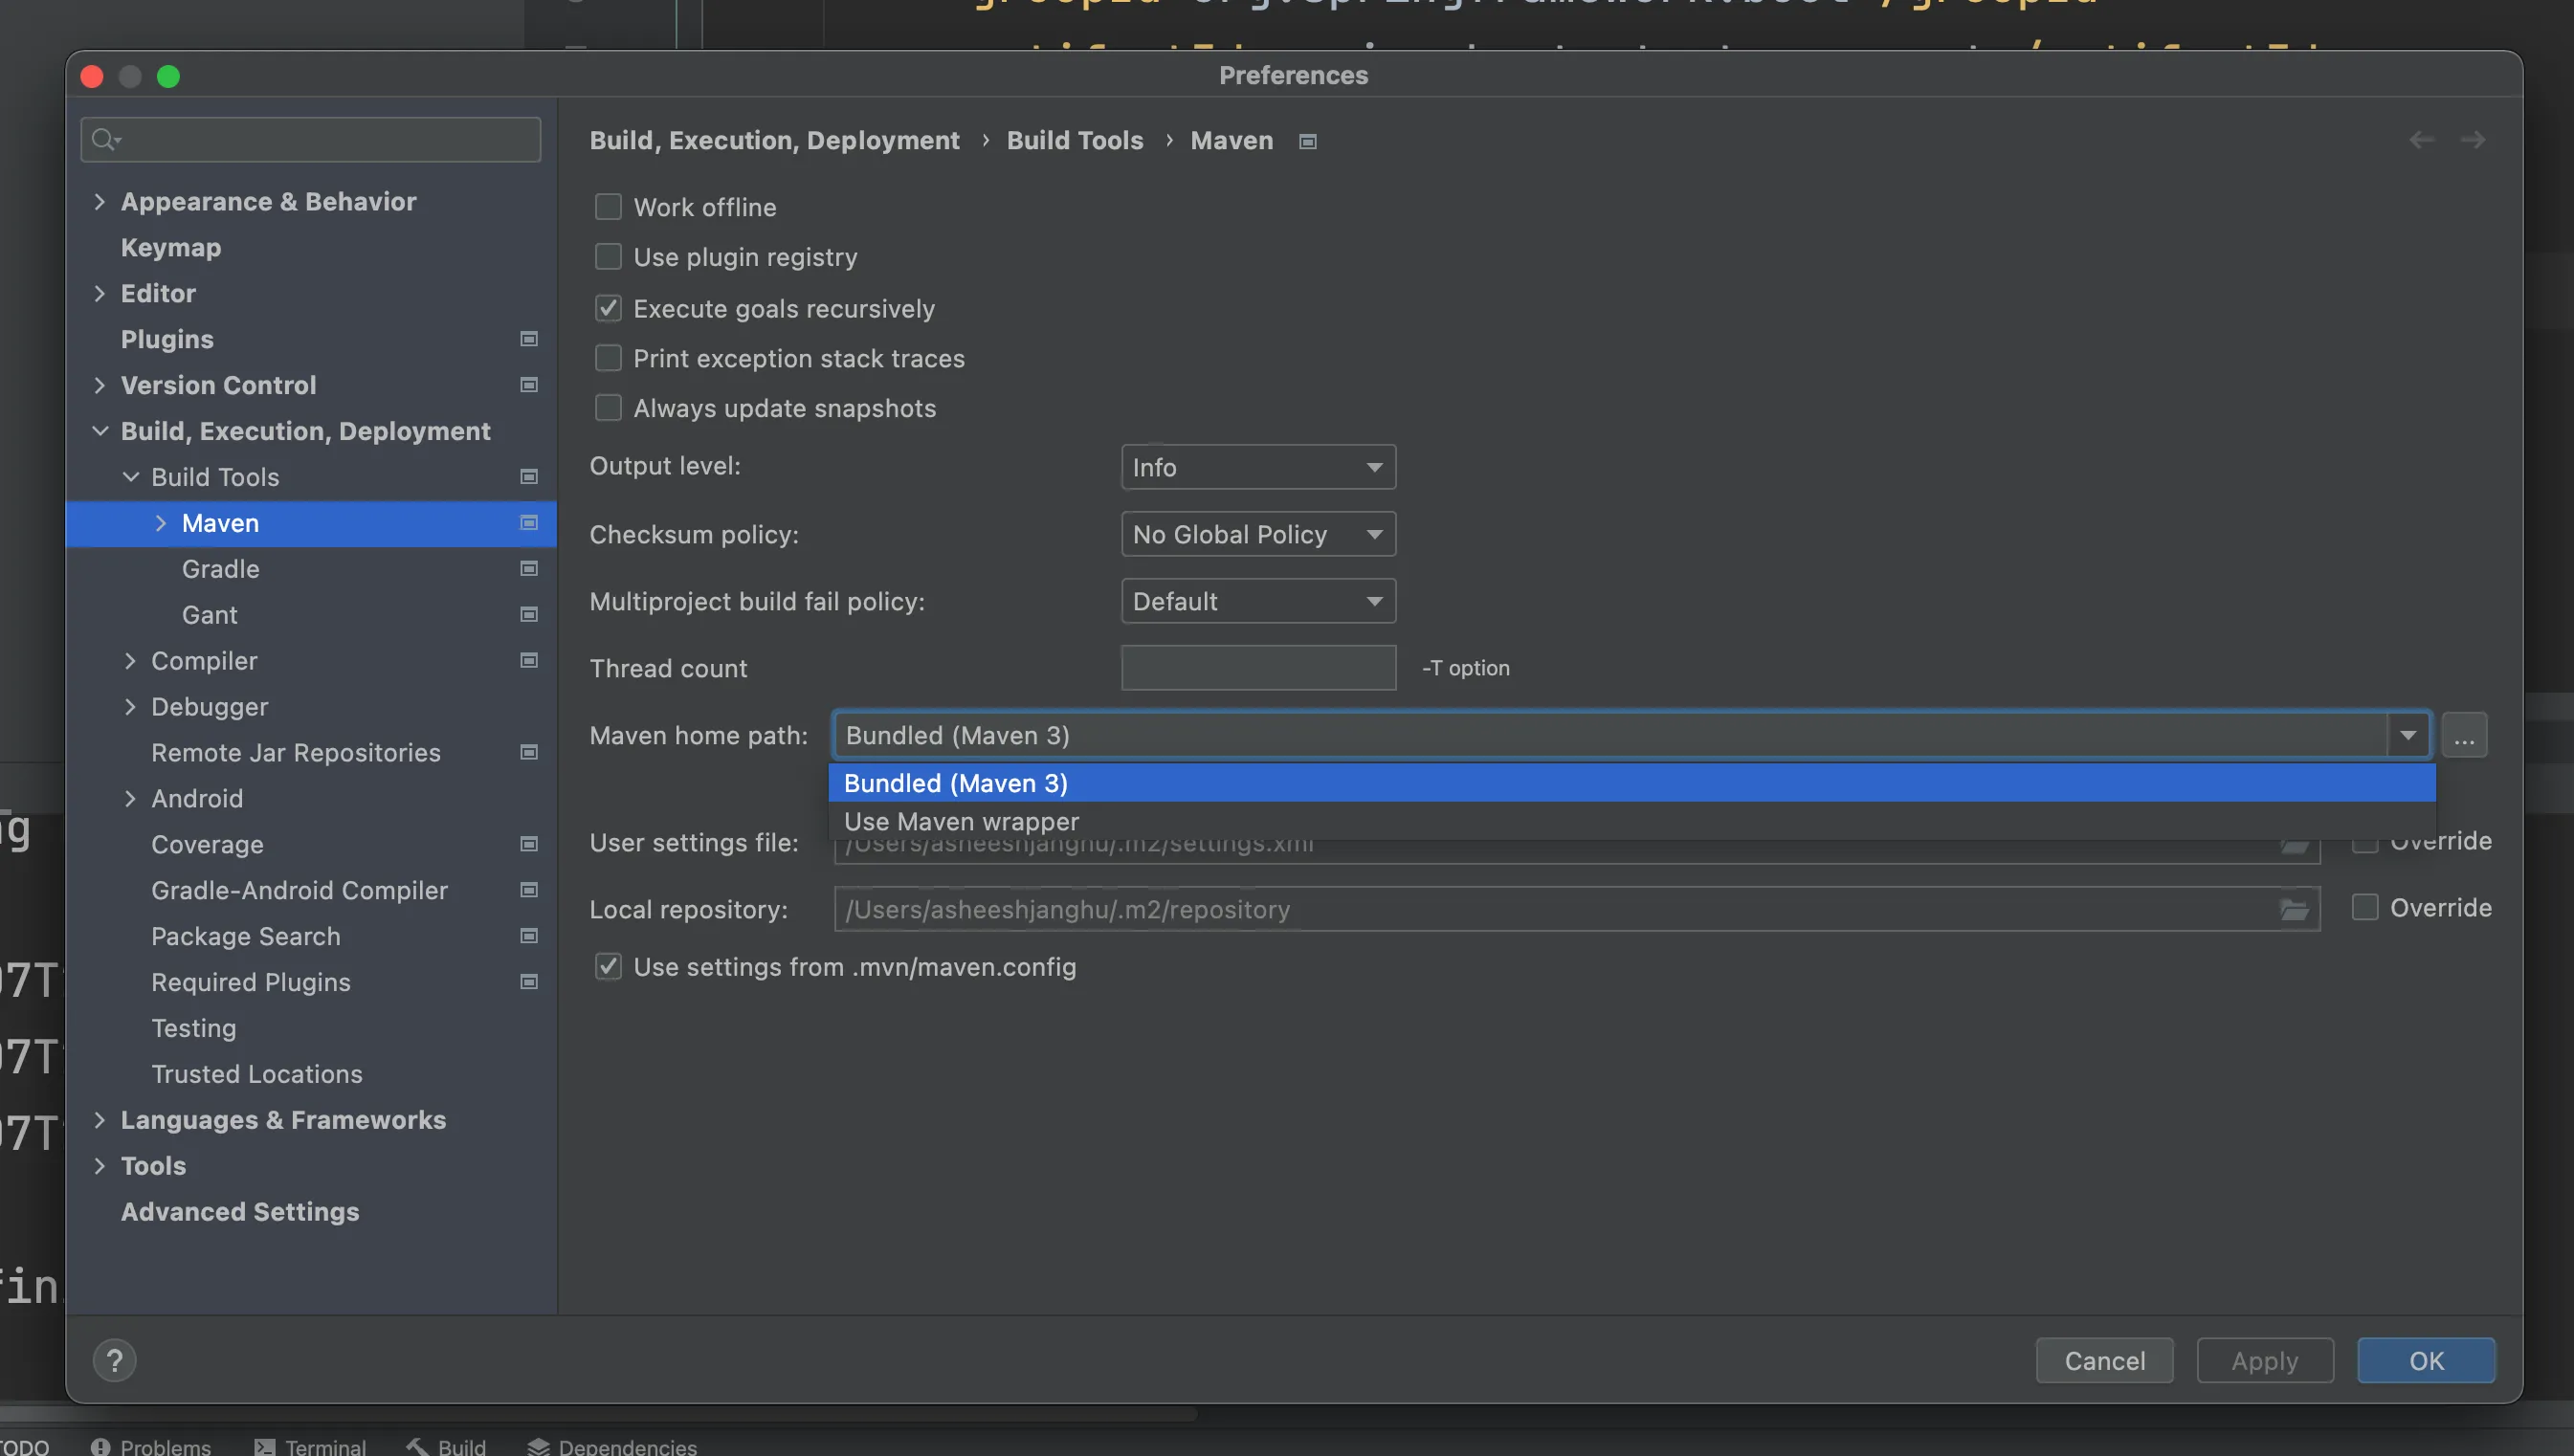This screenshot has height=1456, width=2574.
Task: Browse folder icon in Local repository field
Action: [2294, 910]
